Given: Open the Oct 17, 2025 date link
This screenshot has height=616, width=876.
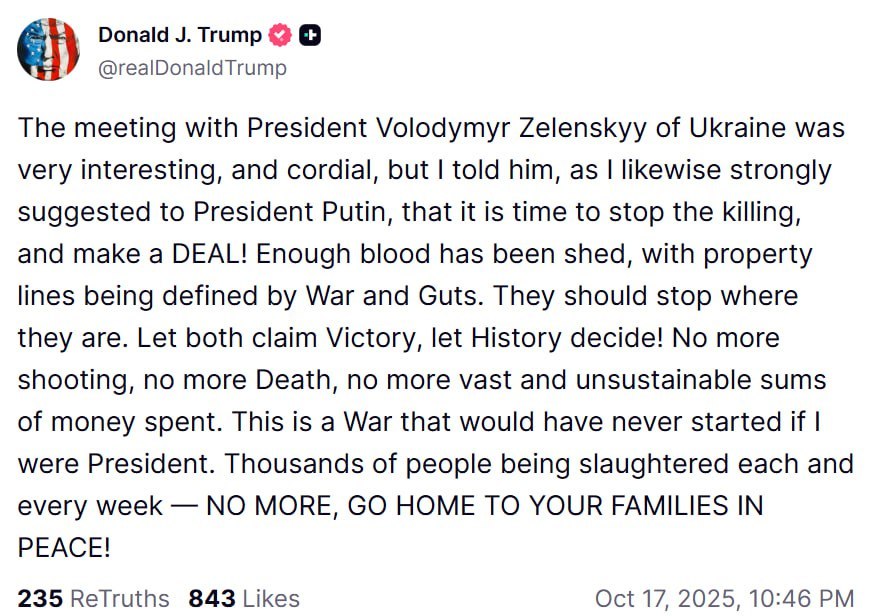Looking at the screenshot, I should tap(662, 599).
